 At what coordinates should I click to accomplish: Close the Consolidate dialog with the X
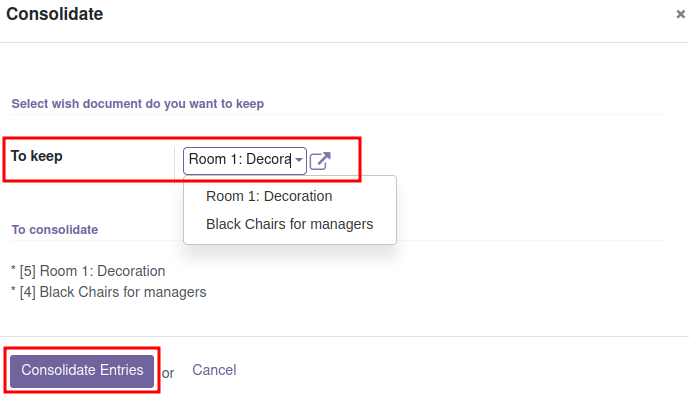click(680, 14)
